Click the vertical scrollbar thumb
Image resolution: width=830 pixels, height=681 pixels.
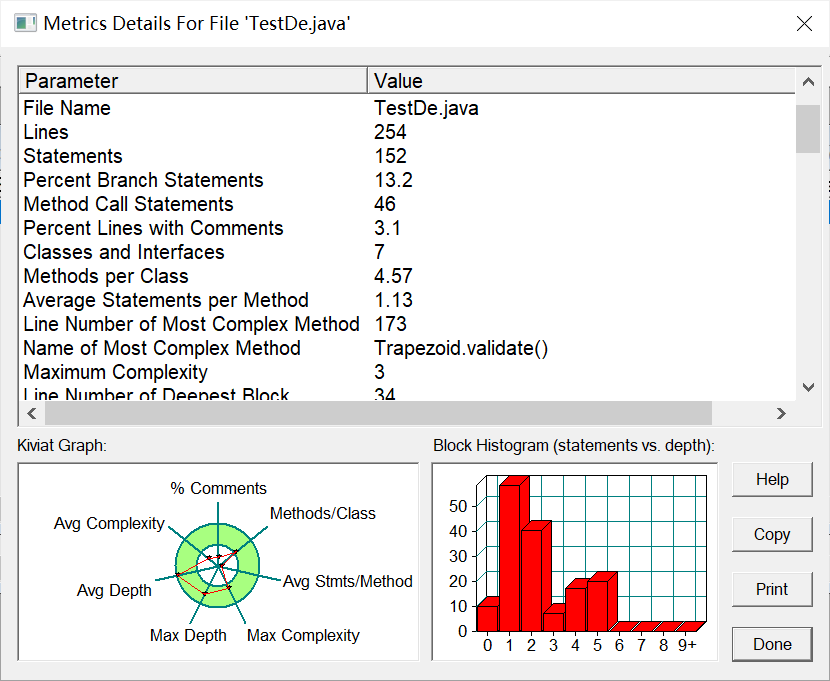[808, 129]
